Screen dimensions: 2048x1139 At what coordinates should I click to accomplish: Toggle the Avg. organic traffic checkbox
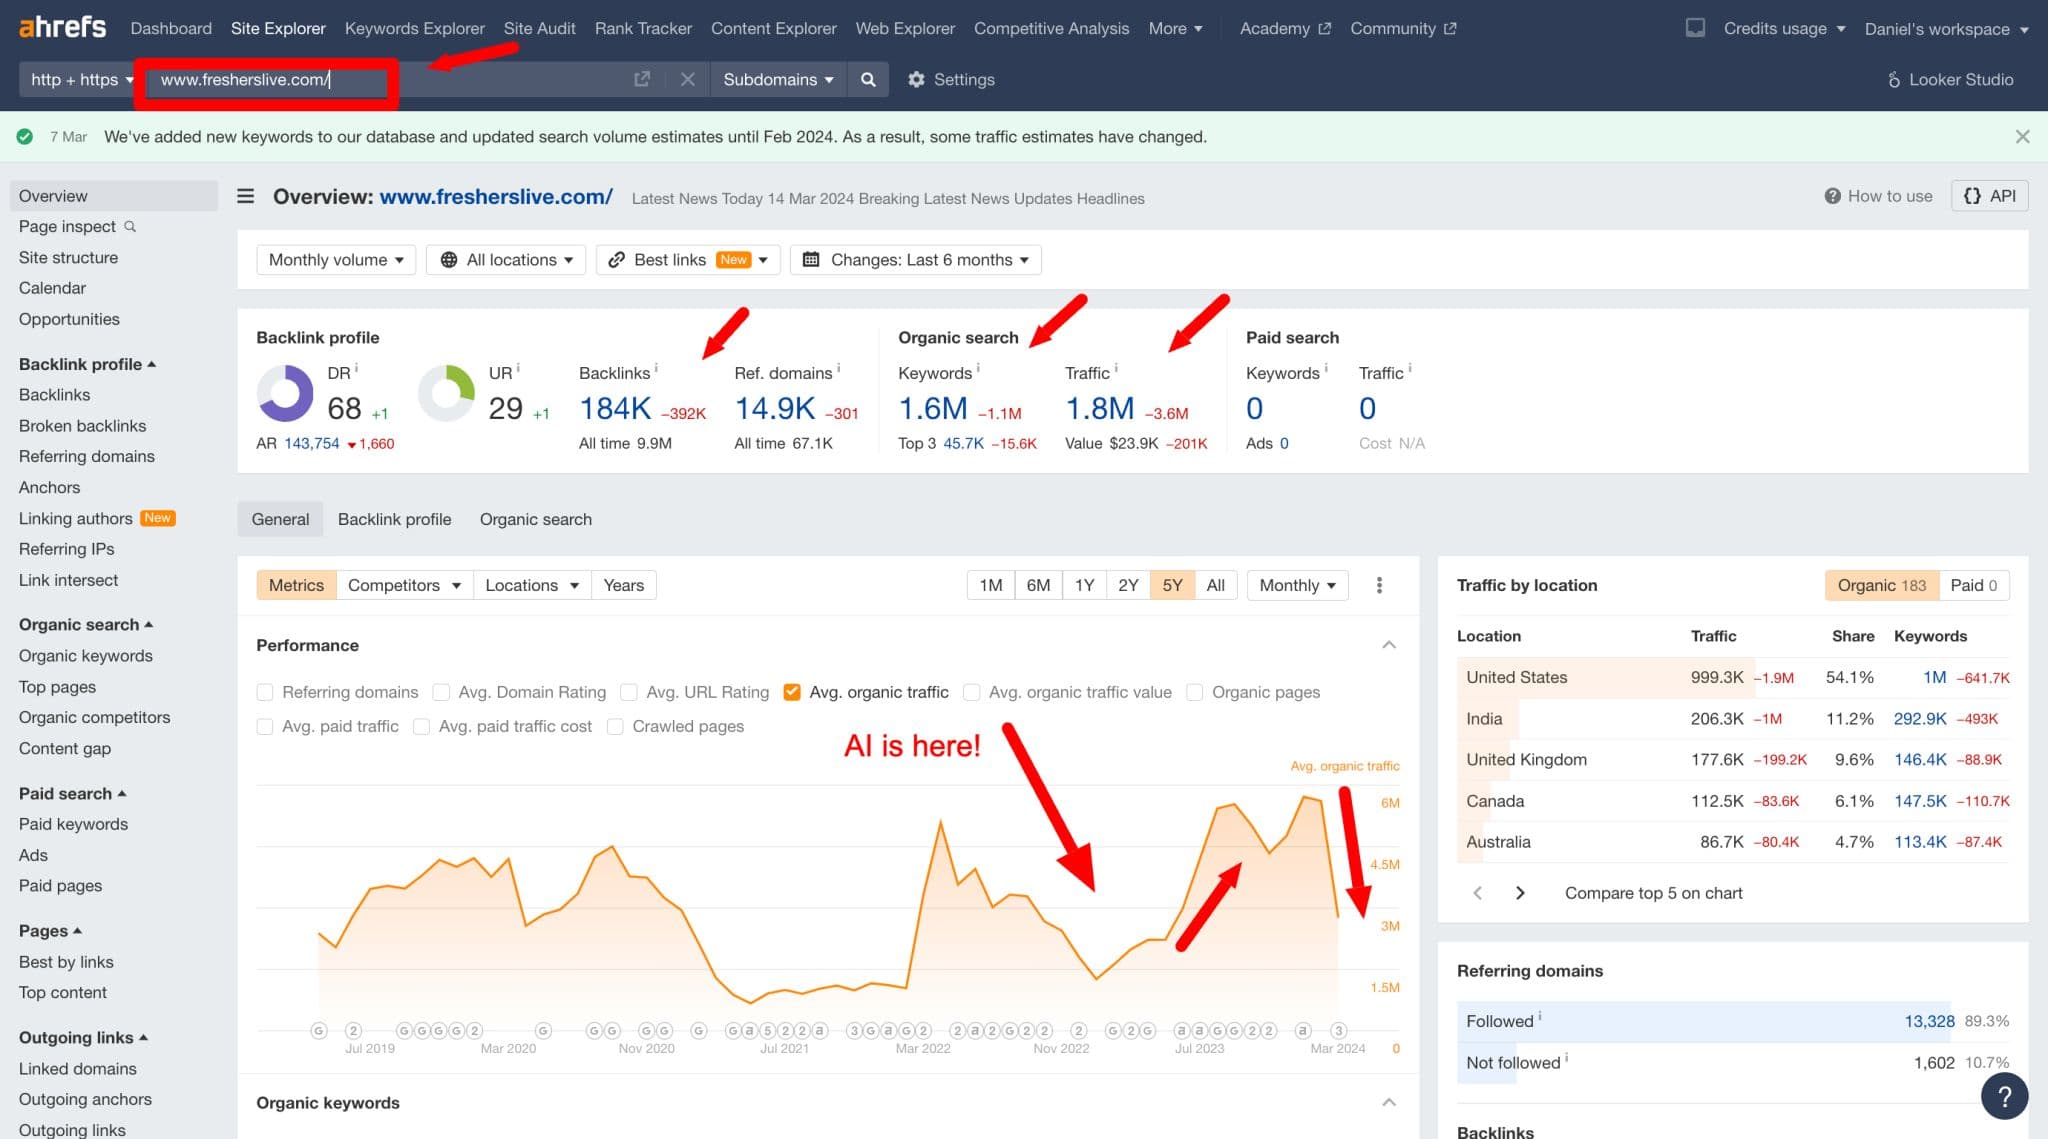791,692
